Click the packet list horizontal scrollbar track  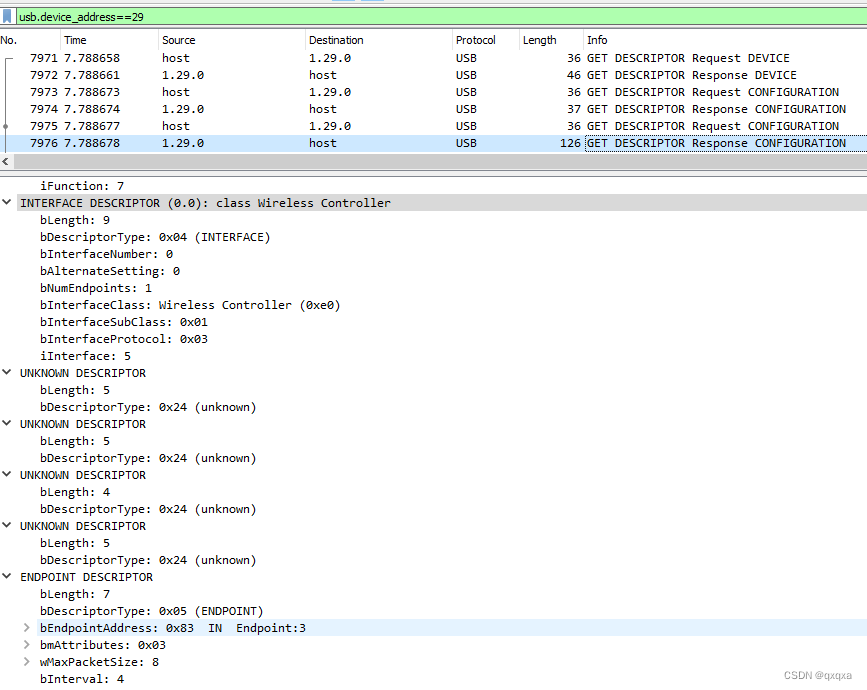coord(440,161)
